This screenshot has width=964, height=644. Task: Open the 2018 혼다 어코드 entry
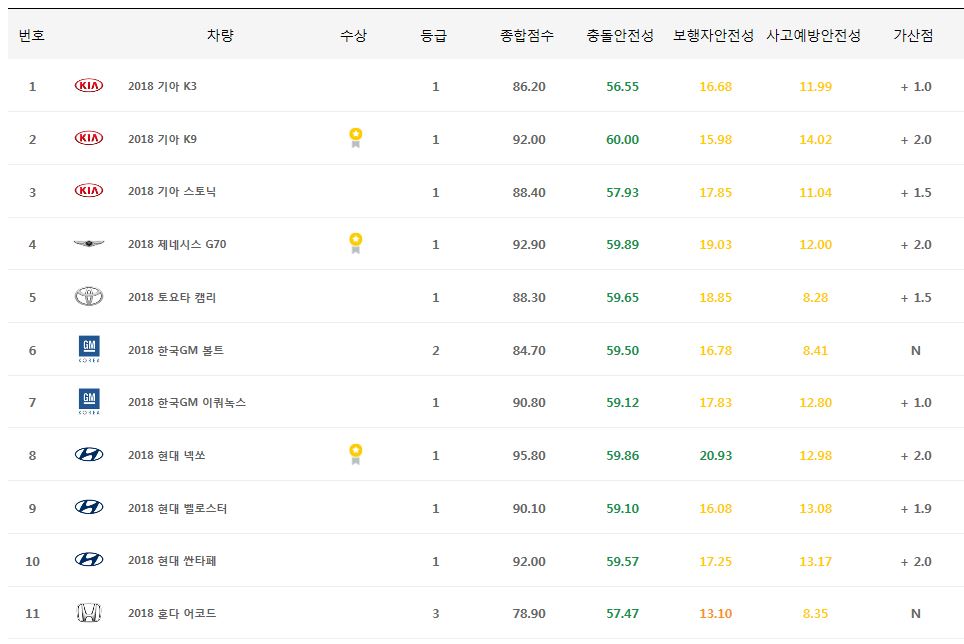coord(172,613)
